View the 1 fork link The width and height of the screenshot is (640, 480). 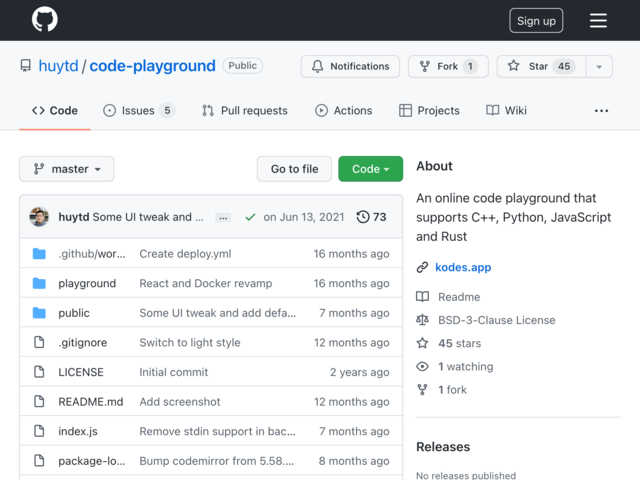[452, 390]
